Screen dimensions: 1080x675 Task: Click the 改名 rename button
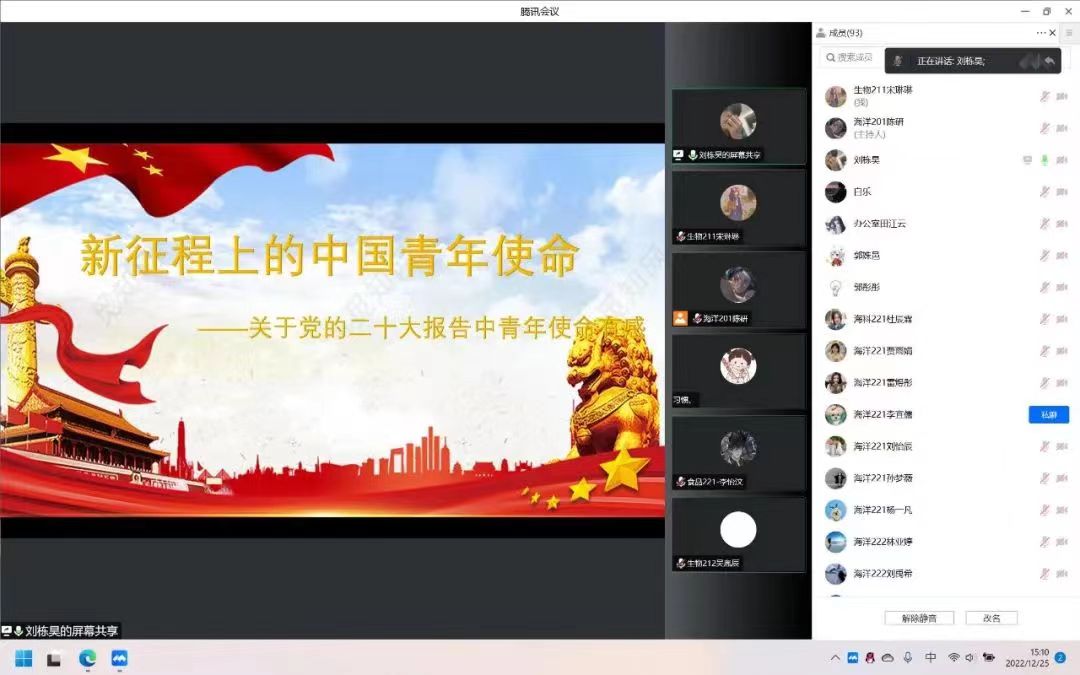point(991,618)
